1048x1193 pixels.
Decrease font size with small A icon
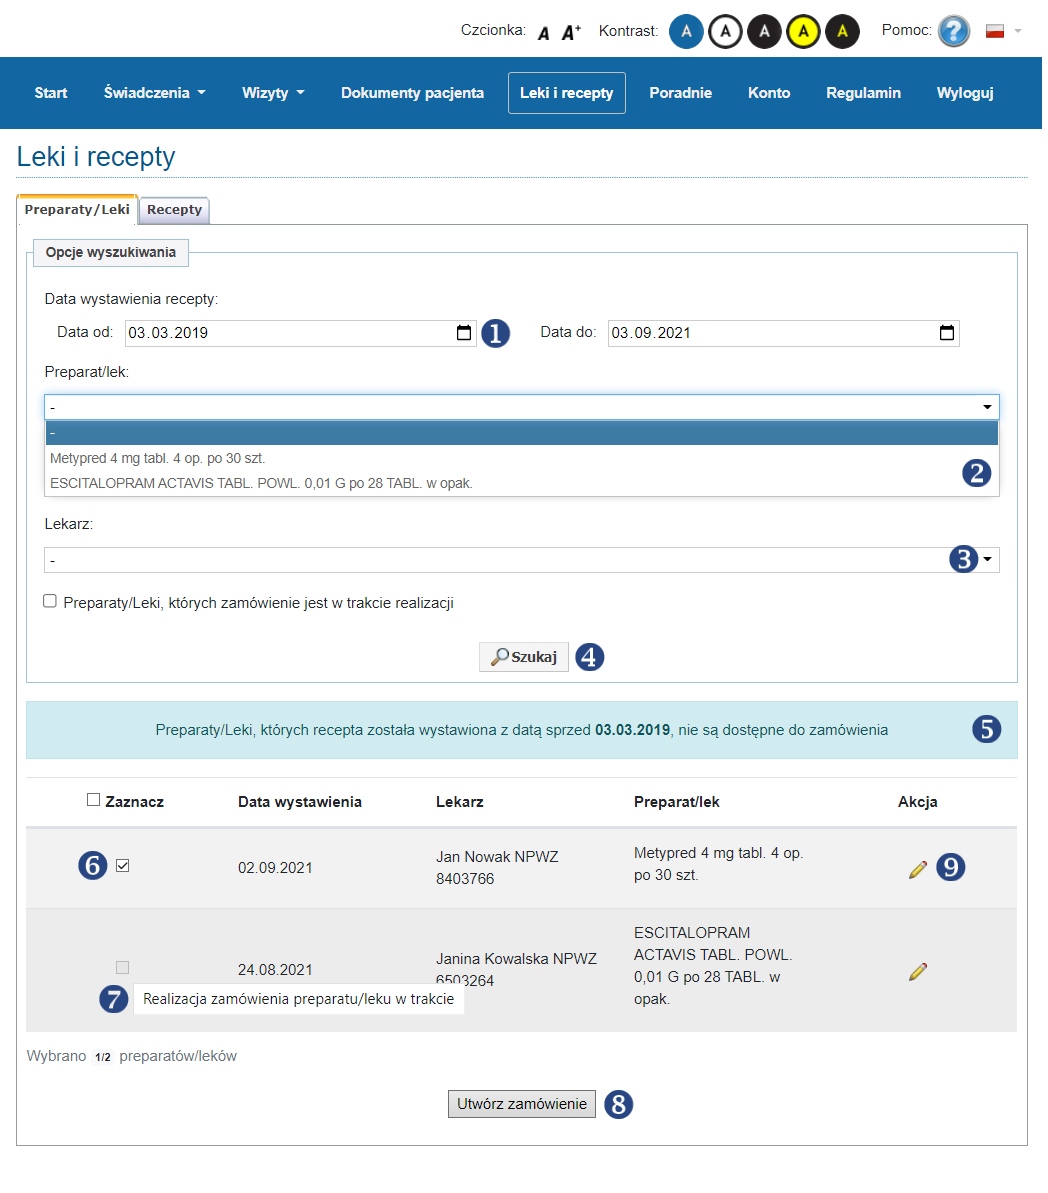click(543, 33)
